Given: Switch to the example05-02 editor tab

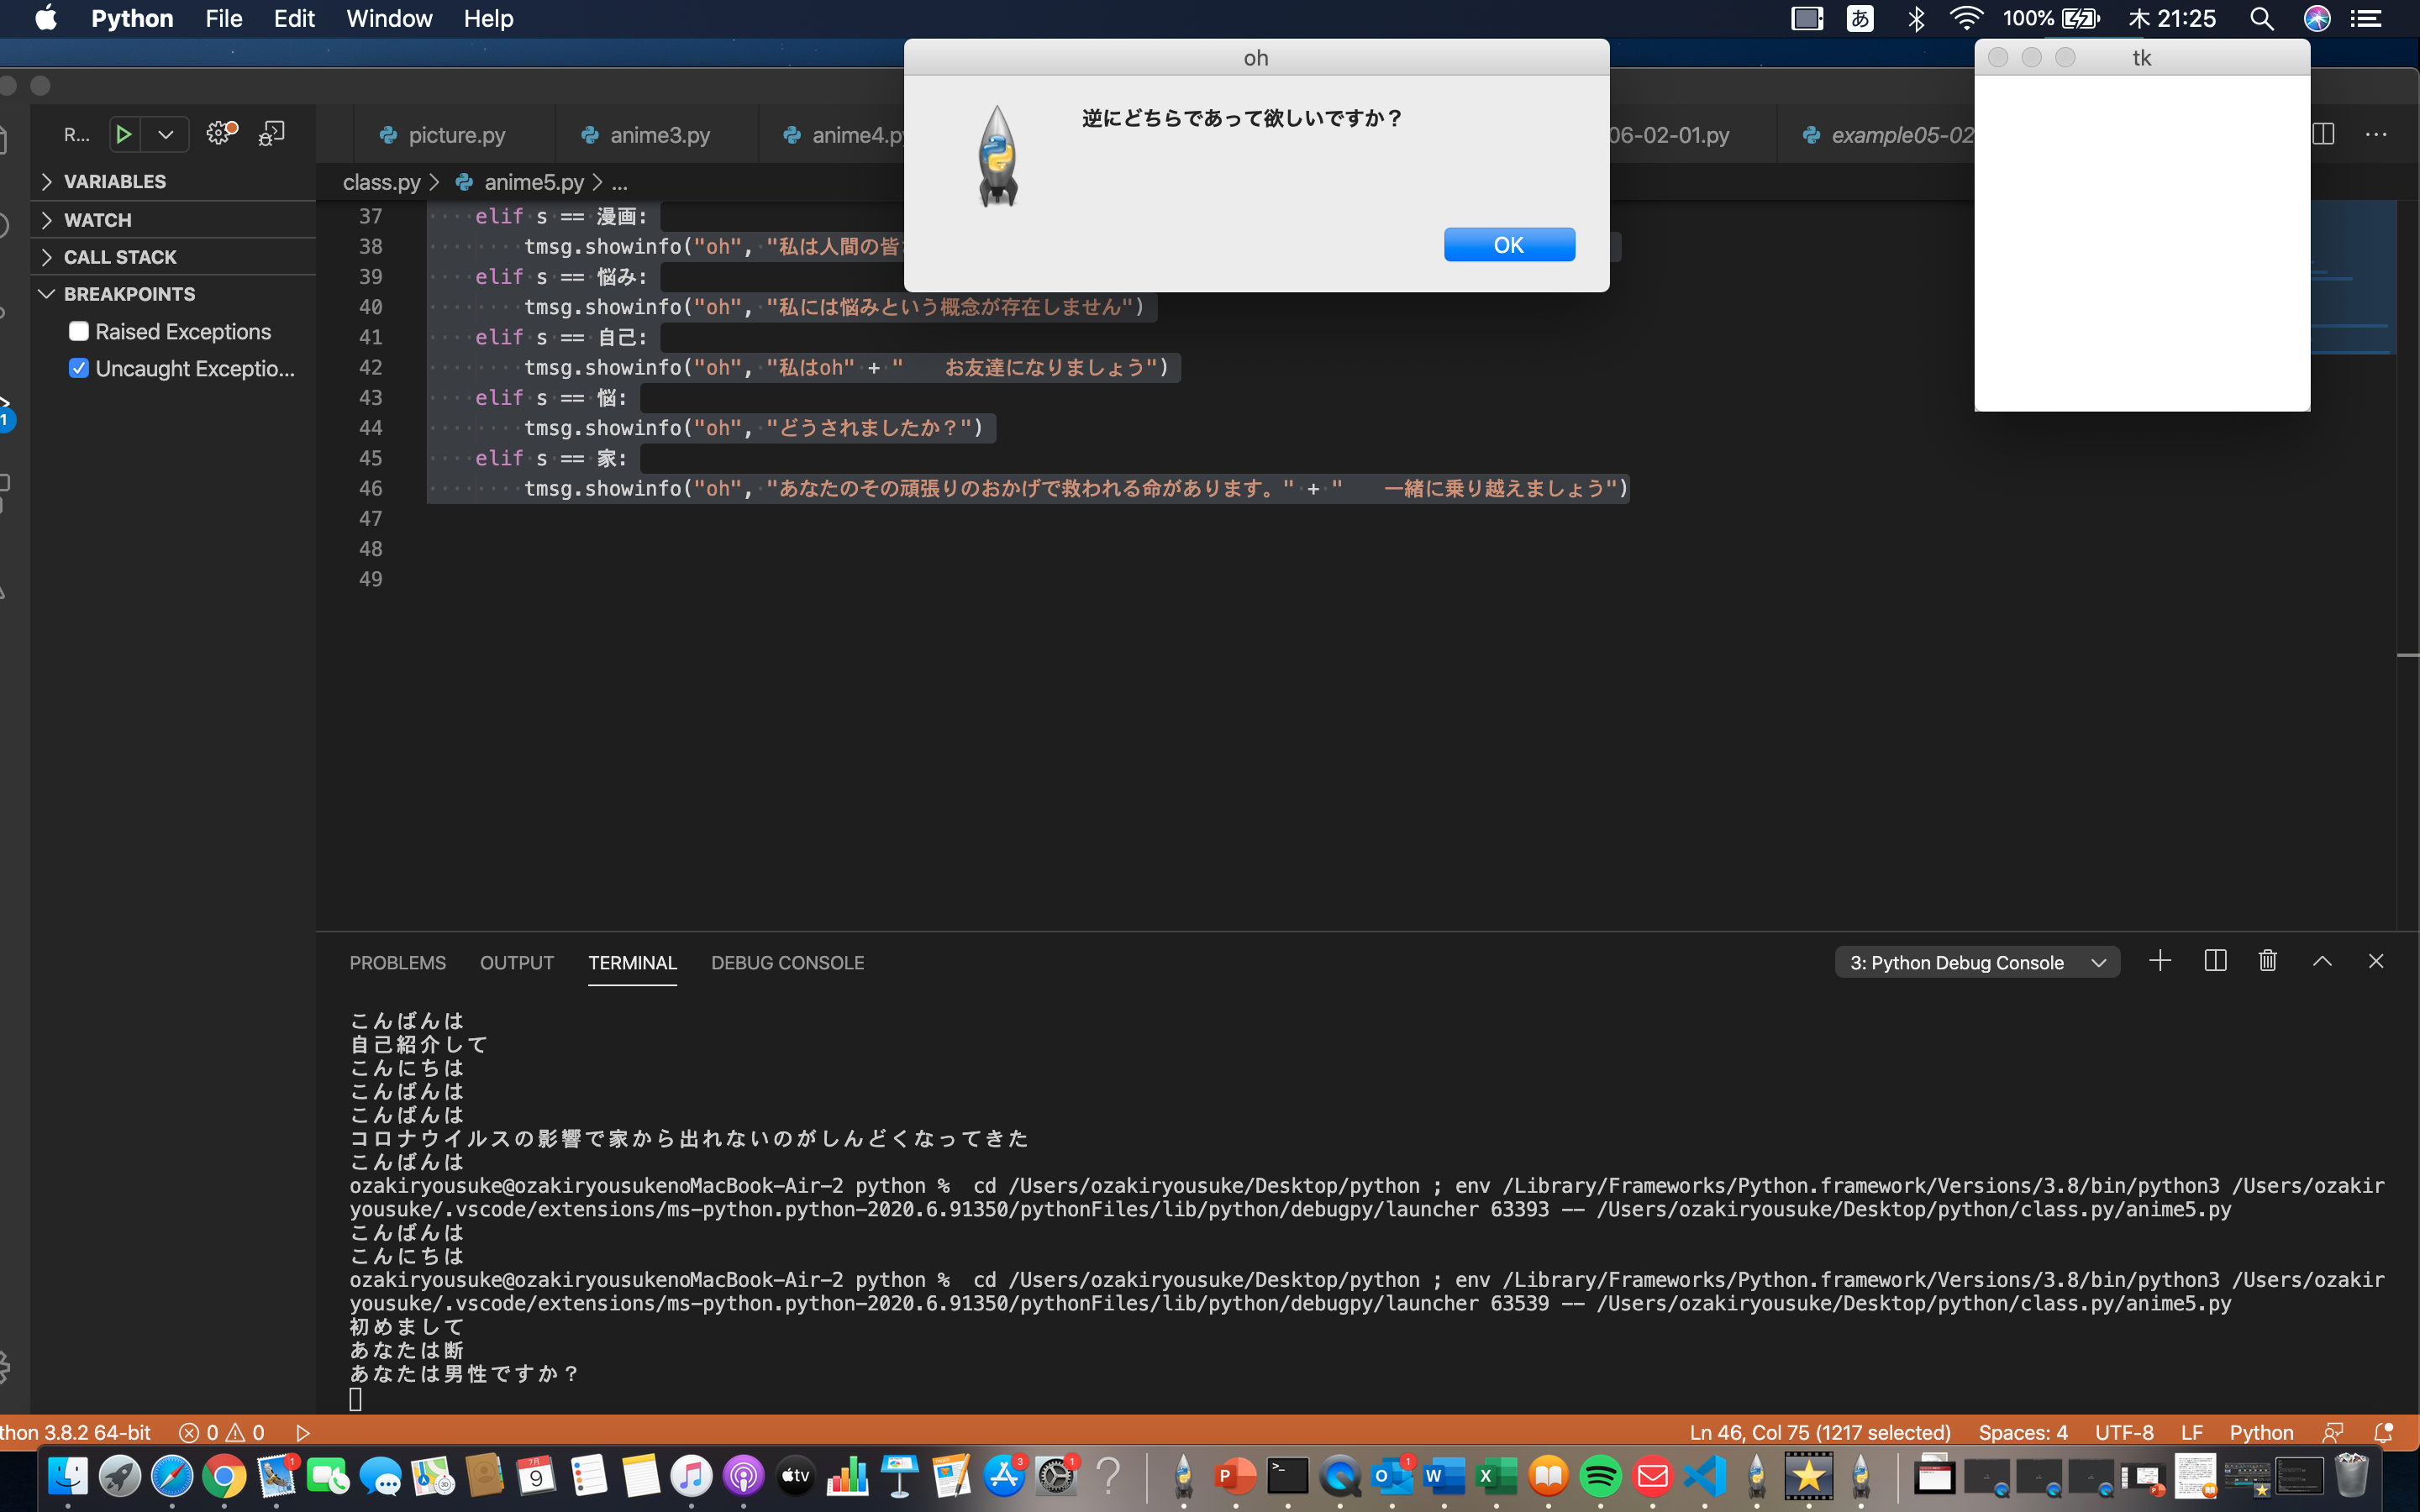Looking at the screenshot, I should [x=1889, y=135].
